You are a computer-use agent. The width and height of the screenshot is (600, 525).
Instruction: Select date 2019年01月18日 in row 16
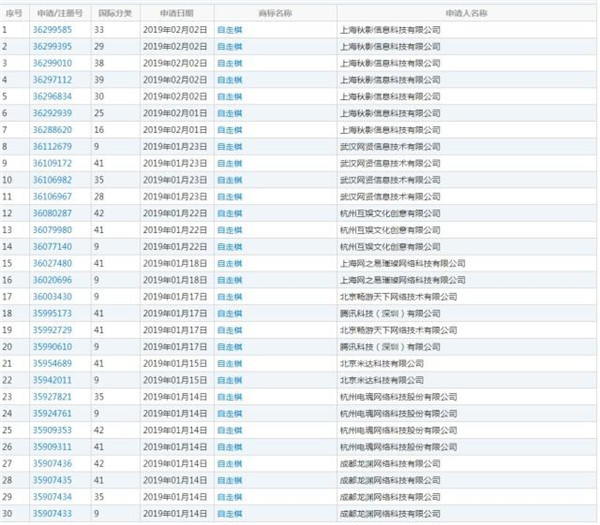[x=175, y=280]
